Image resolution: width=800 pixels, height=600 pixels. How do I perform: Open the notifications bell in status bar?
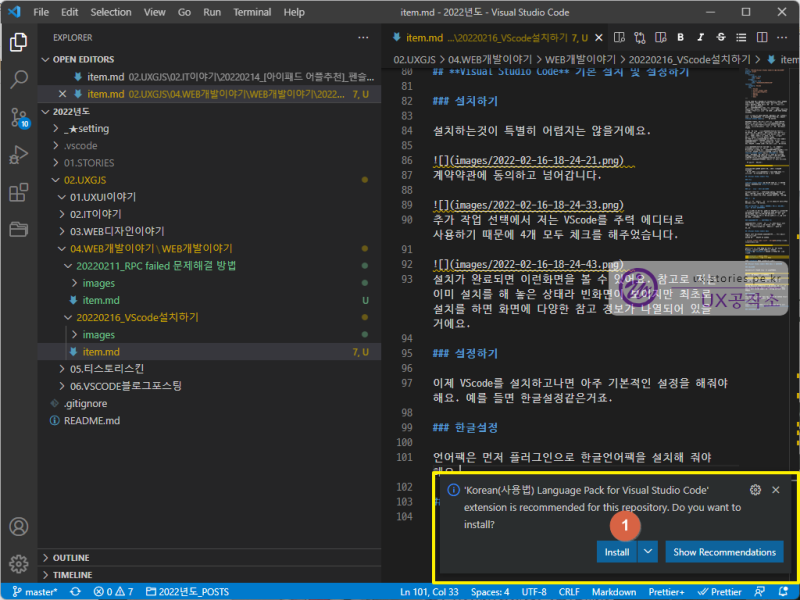point(784,591)
